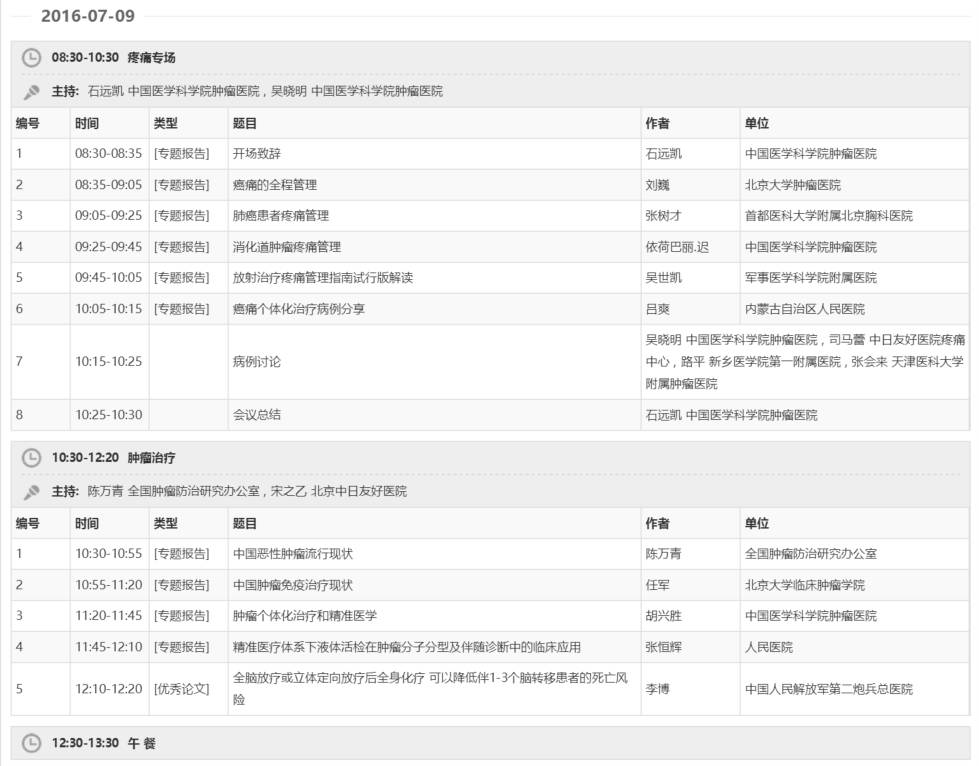Click the clock icon beside 12:30-13:30 午餐
979x766 pixels.
coord(31,743)
